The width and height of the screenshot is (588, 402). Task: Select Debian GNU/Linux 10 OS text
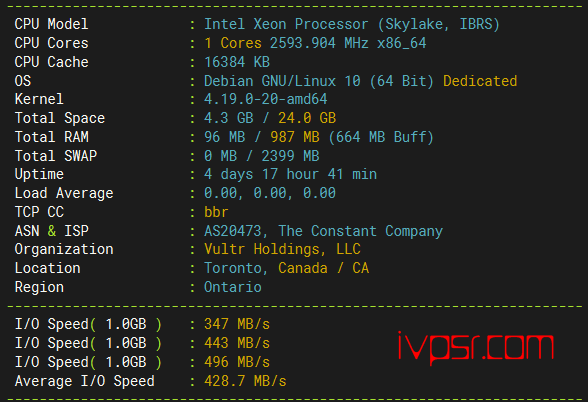282,81
